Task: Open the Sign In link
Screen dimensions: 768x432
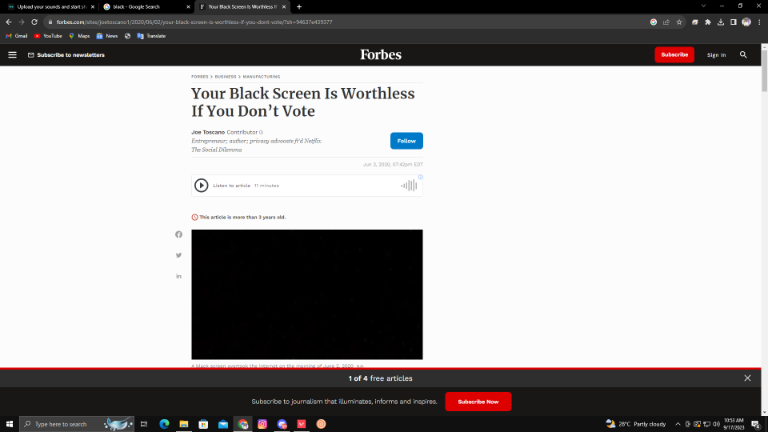Action: pos(716,55)
